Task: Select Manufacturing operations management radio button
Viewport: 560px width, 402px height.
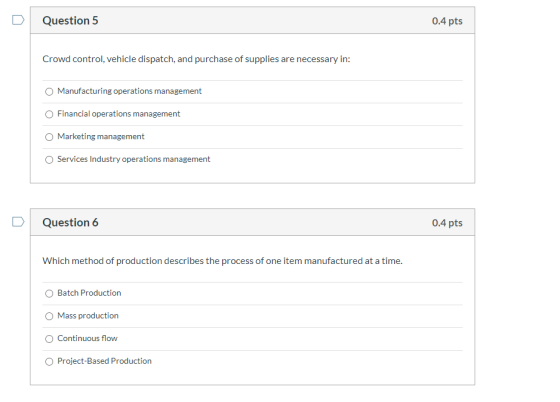Action: pos(49,92)
